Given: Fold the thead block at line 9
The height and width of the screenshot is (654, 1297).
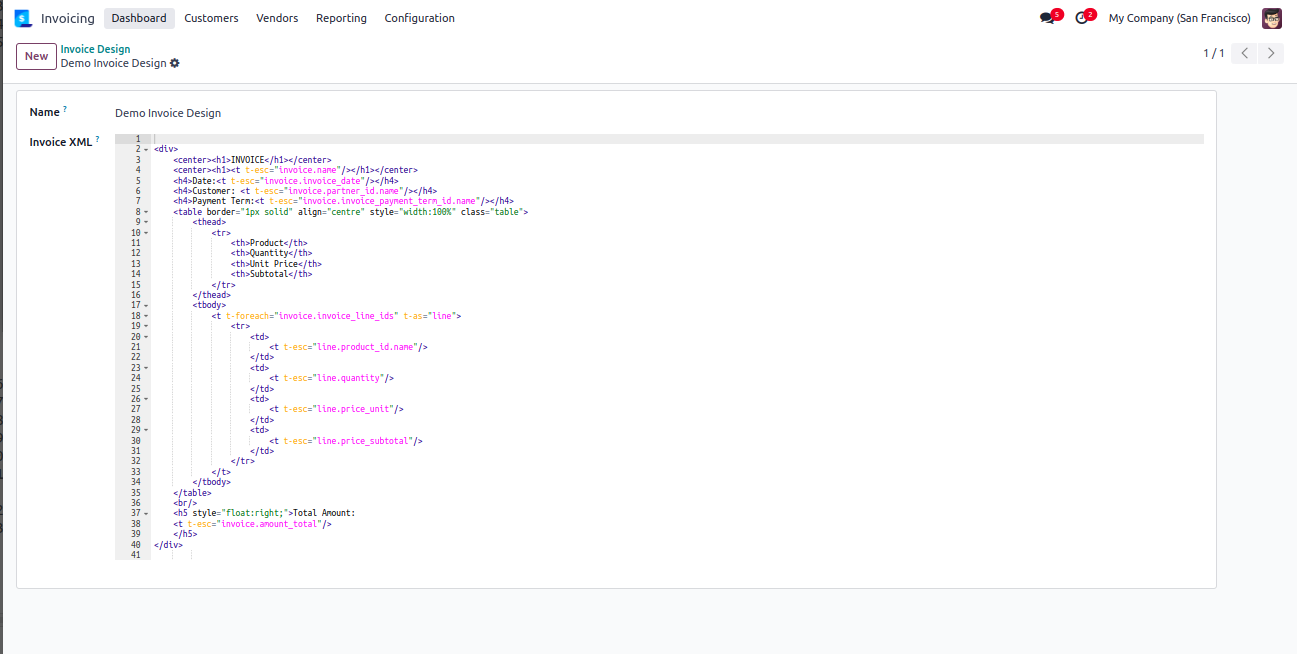Looking at the screenshot, I should coord(146,222).
